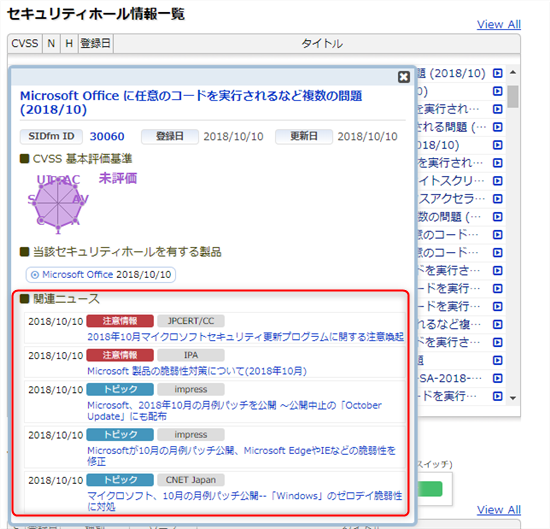Click the 更新日 label in popup
Screen dimensions: 550x529
[x=304, y=136]
